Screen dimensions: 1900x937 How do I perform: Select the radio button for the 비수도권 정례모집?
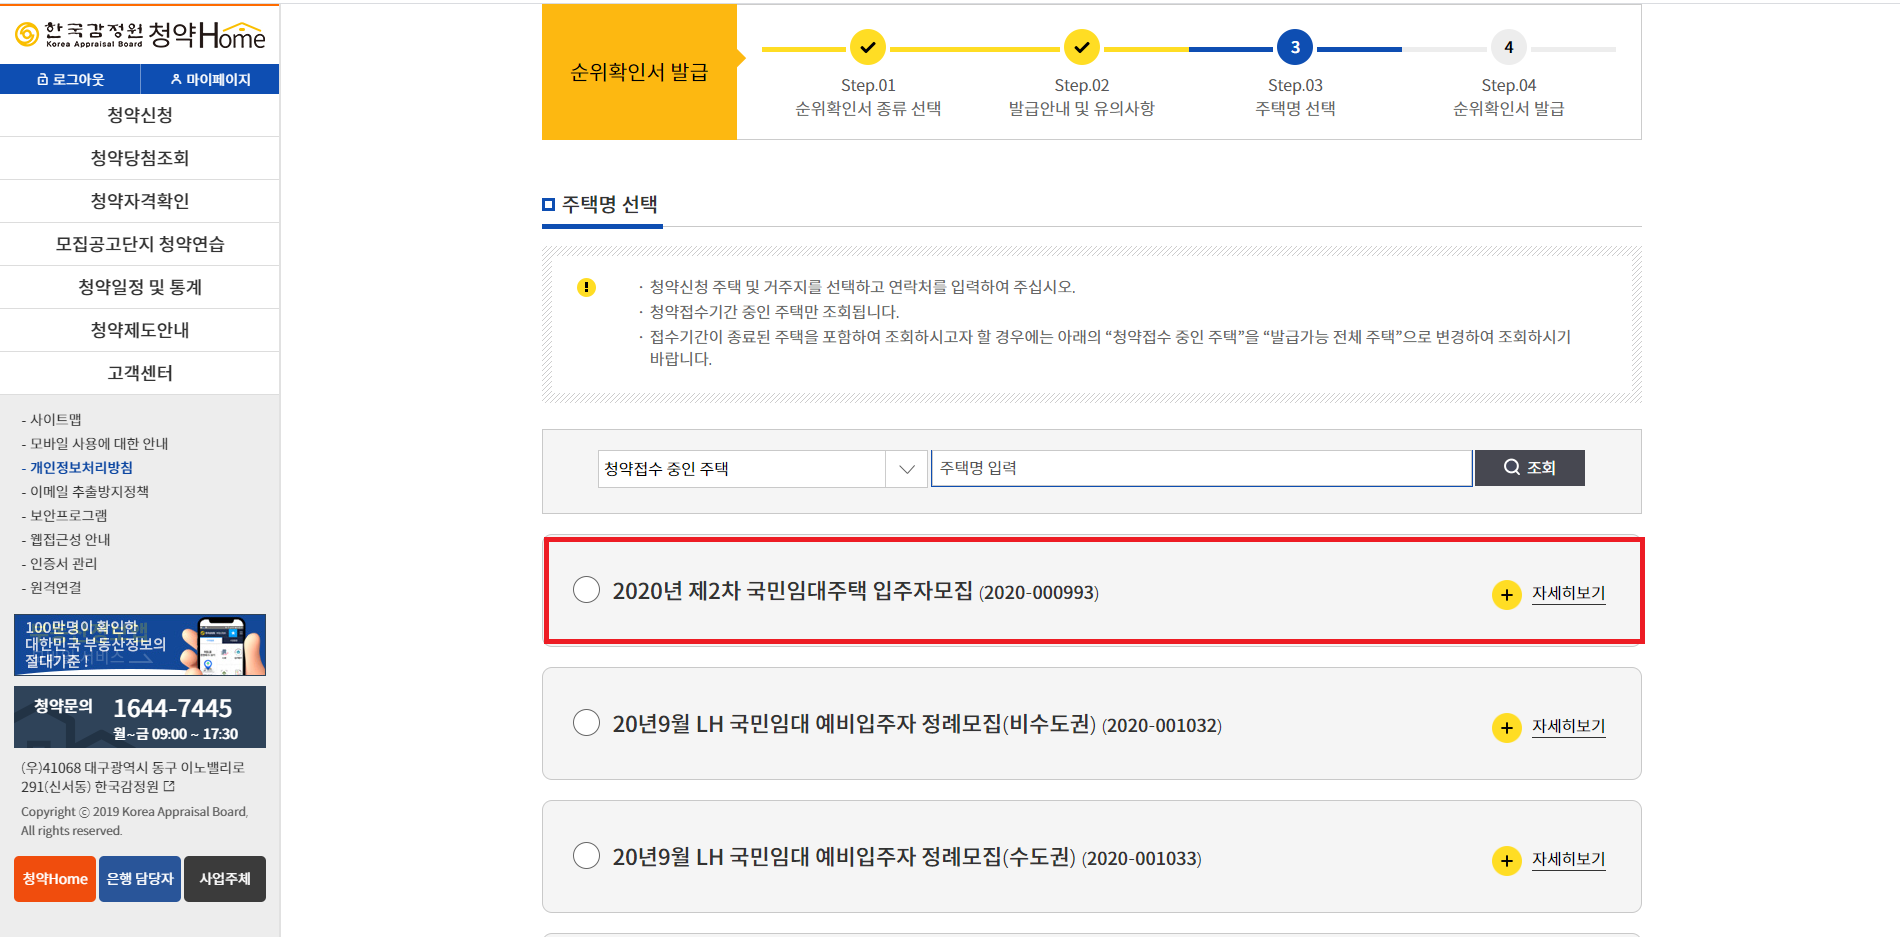tap(586, 724)
